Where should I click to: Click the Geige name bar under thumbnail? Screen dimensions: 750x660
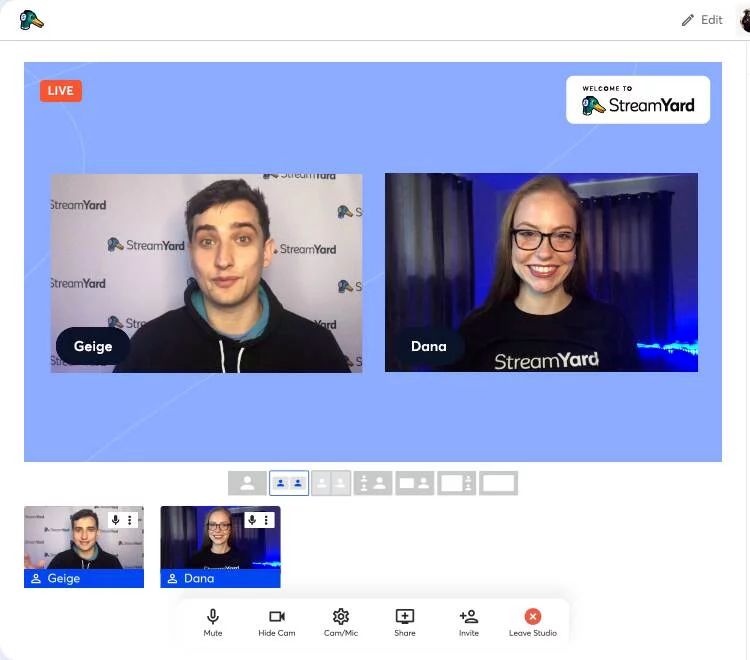point(84,578)
